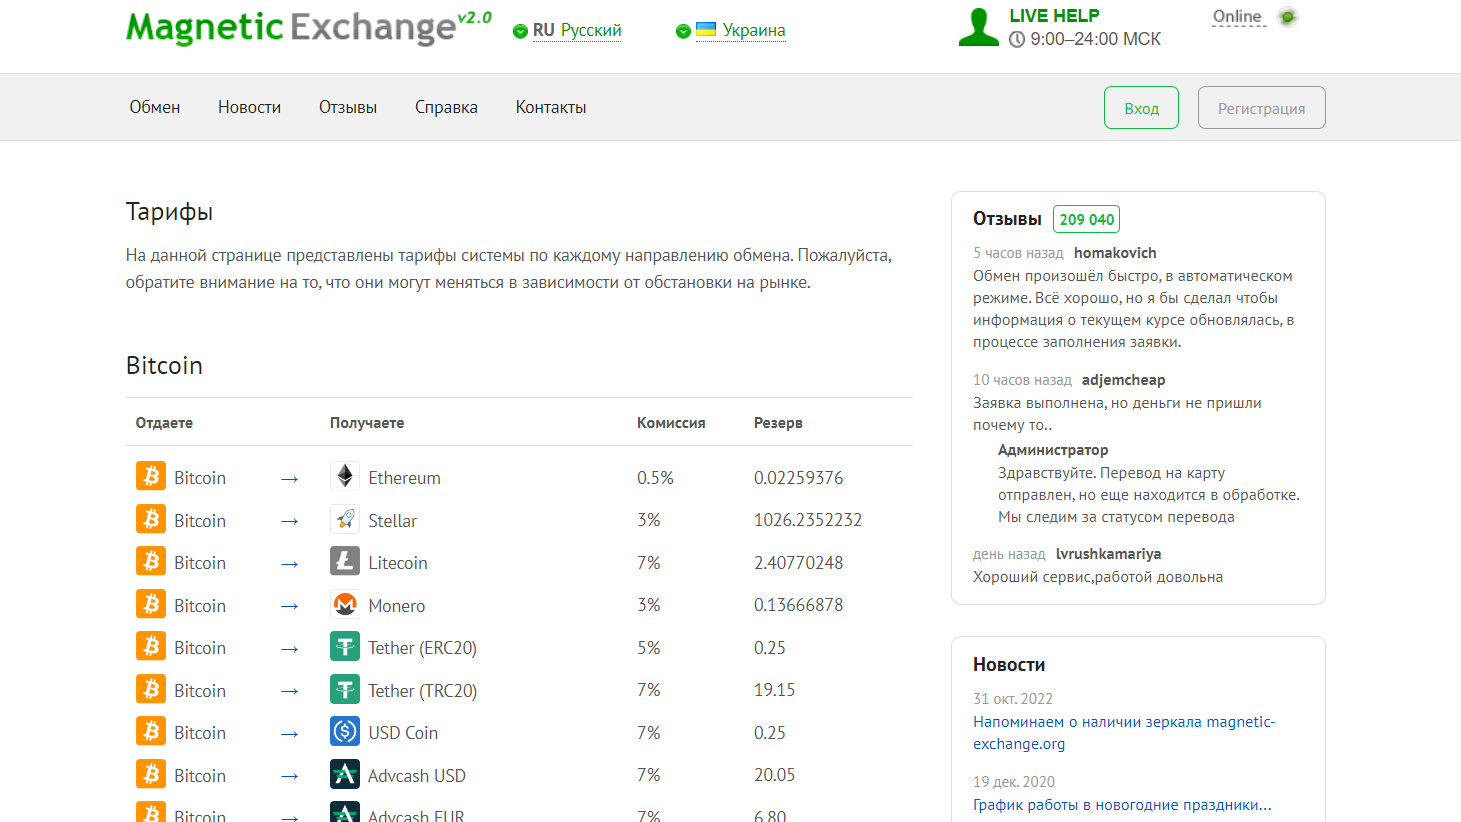Click the green online status indicator
The height and width of the screenshot is (822, 1461).
[x=1288, y=17]
